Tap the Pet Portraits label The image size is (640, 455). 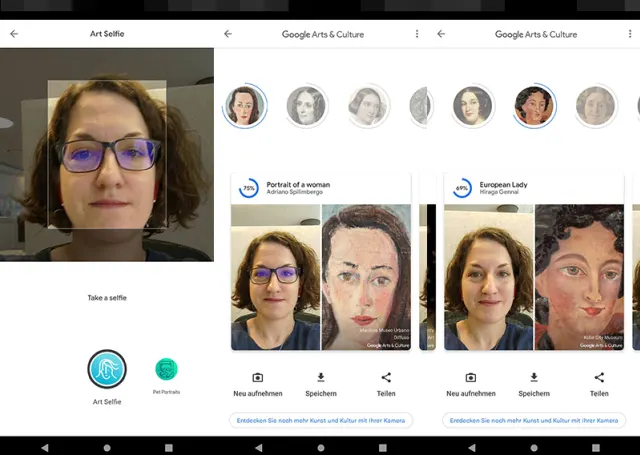tap(167, 392)
